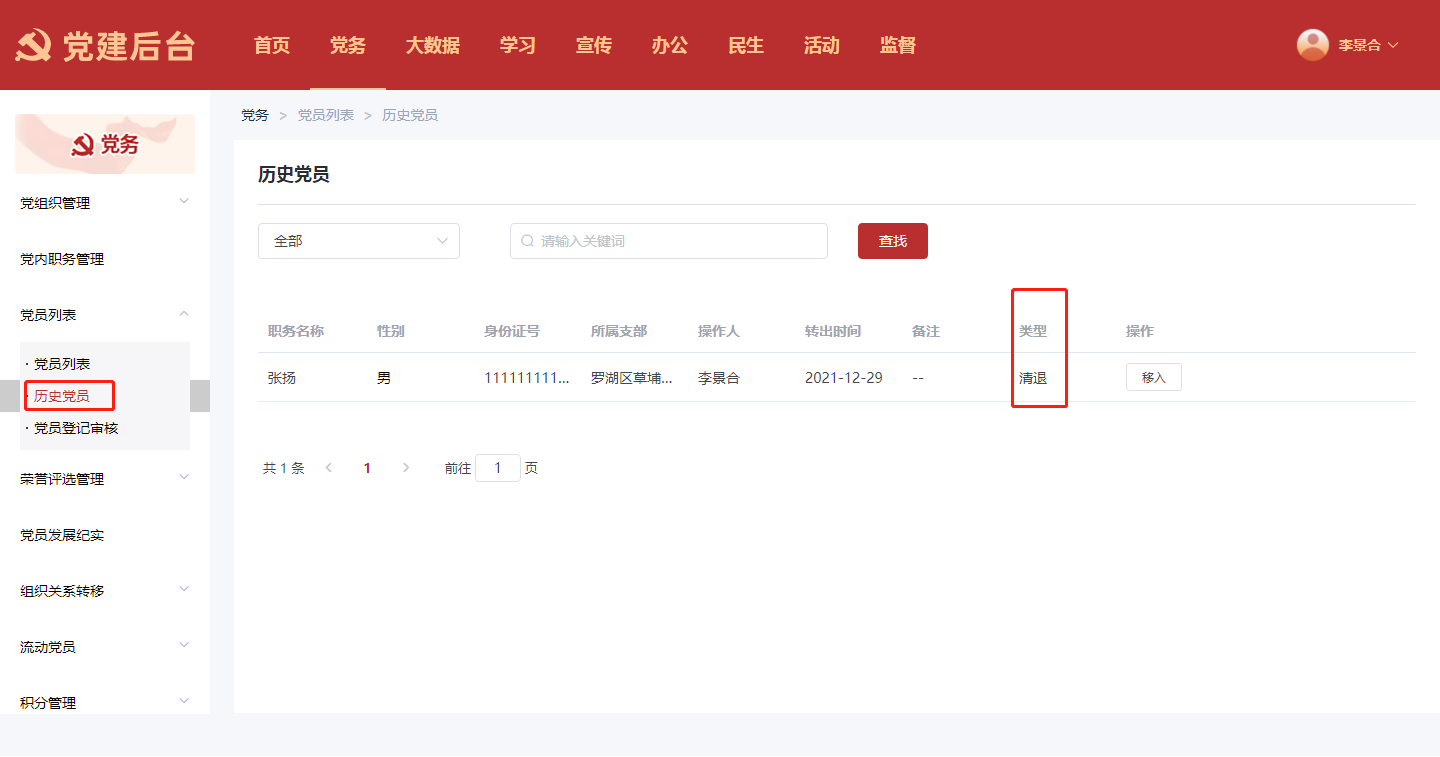Open 党员登记审核 in sidebar submenu
Viewport: 1440px width, 757px height.
(76, 428)
